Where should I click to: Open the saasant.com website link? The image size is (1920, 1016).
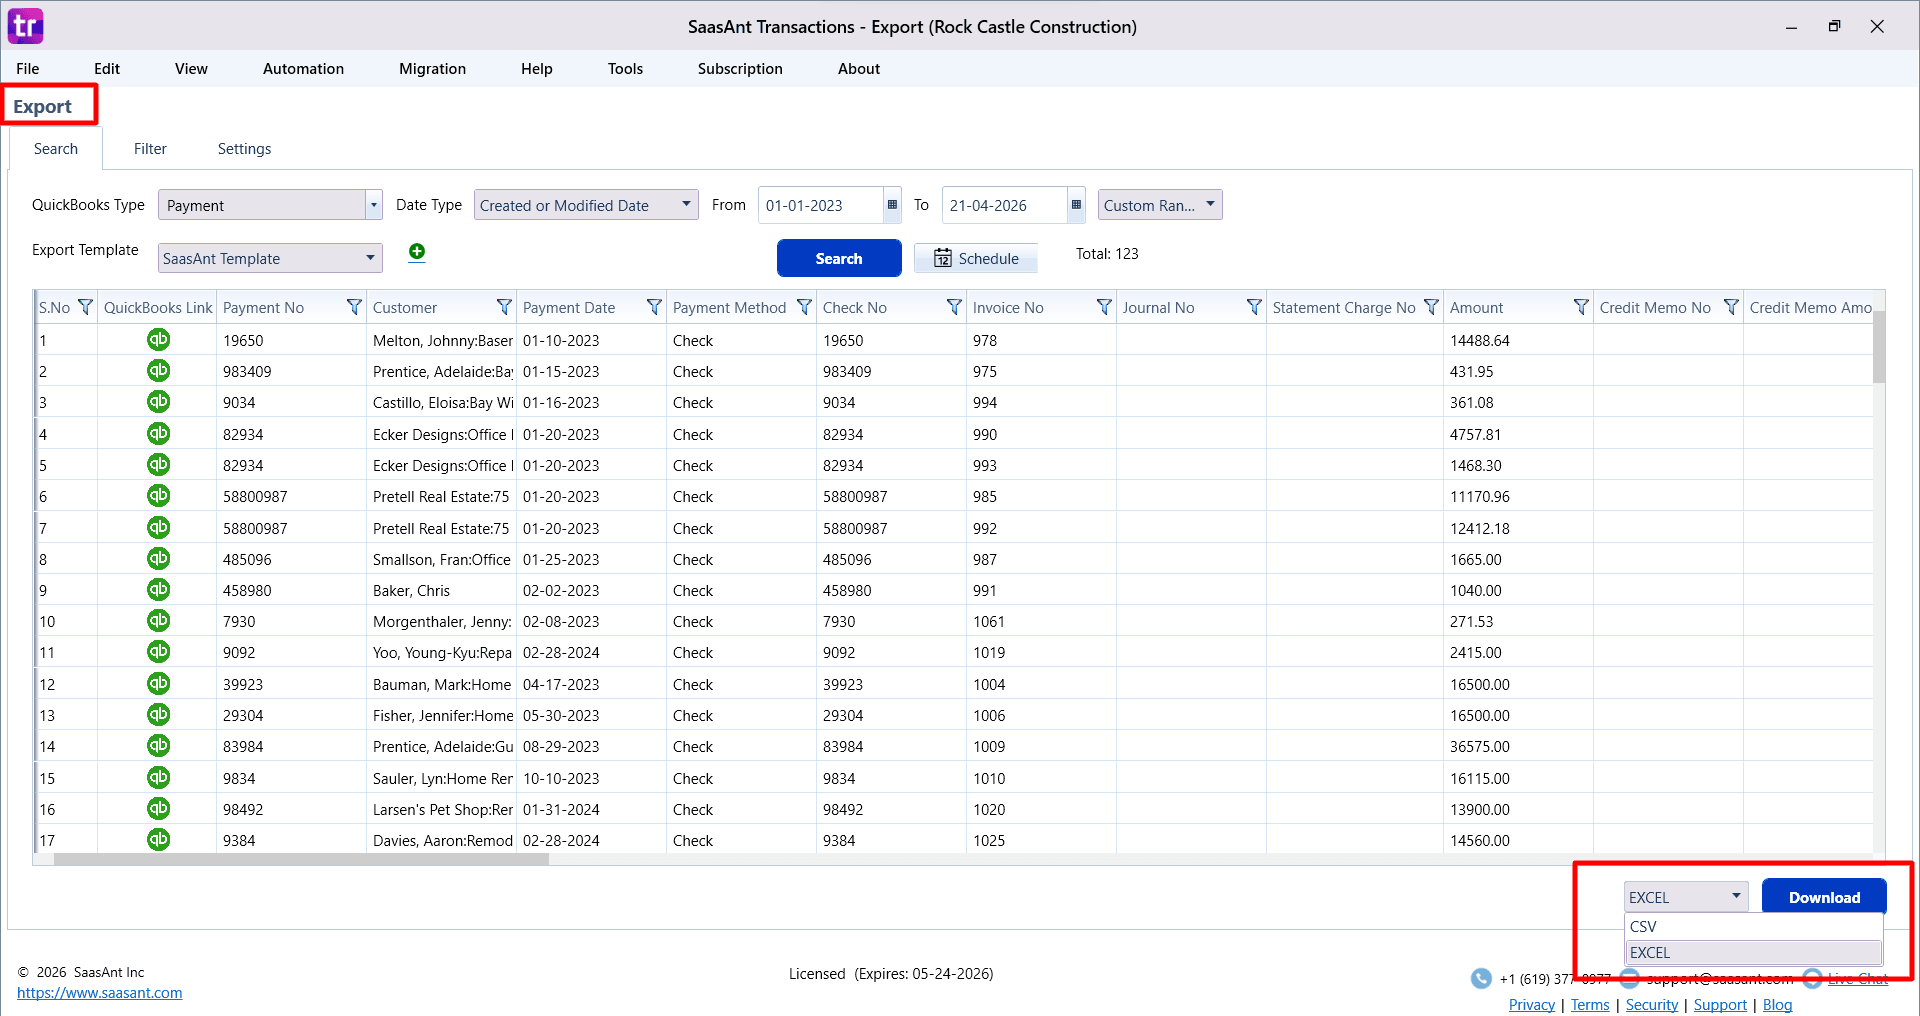click(100, 993)
